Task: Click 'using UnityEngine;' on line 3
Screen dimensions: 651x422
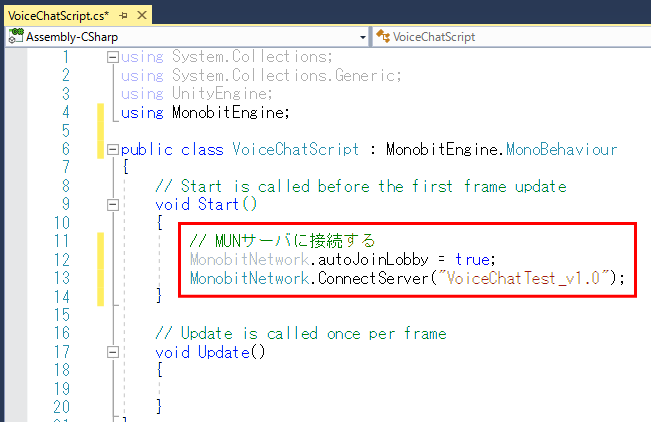Action: pyautogui.click(x=197, y=94)
